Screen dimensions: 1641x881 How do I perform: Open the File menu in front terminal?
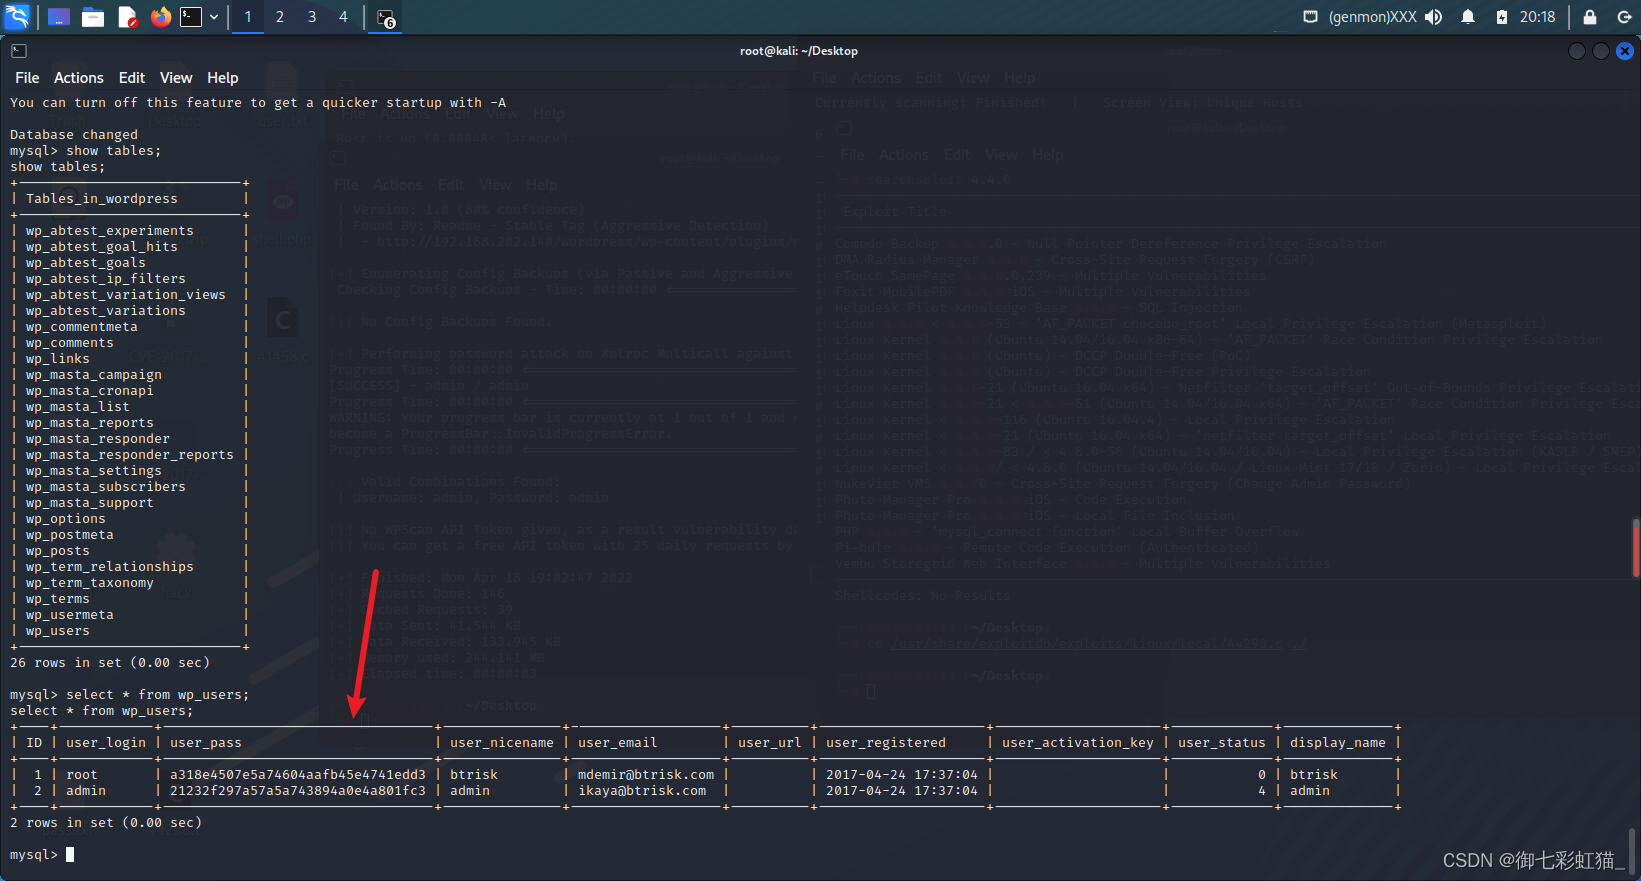27,78
